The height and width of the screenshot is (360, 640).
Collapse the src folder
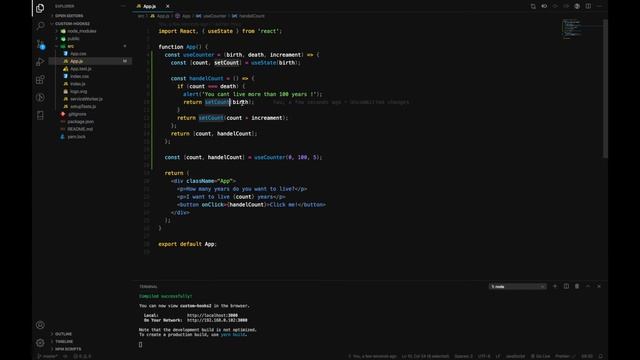71,46
